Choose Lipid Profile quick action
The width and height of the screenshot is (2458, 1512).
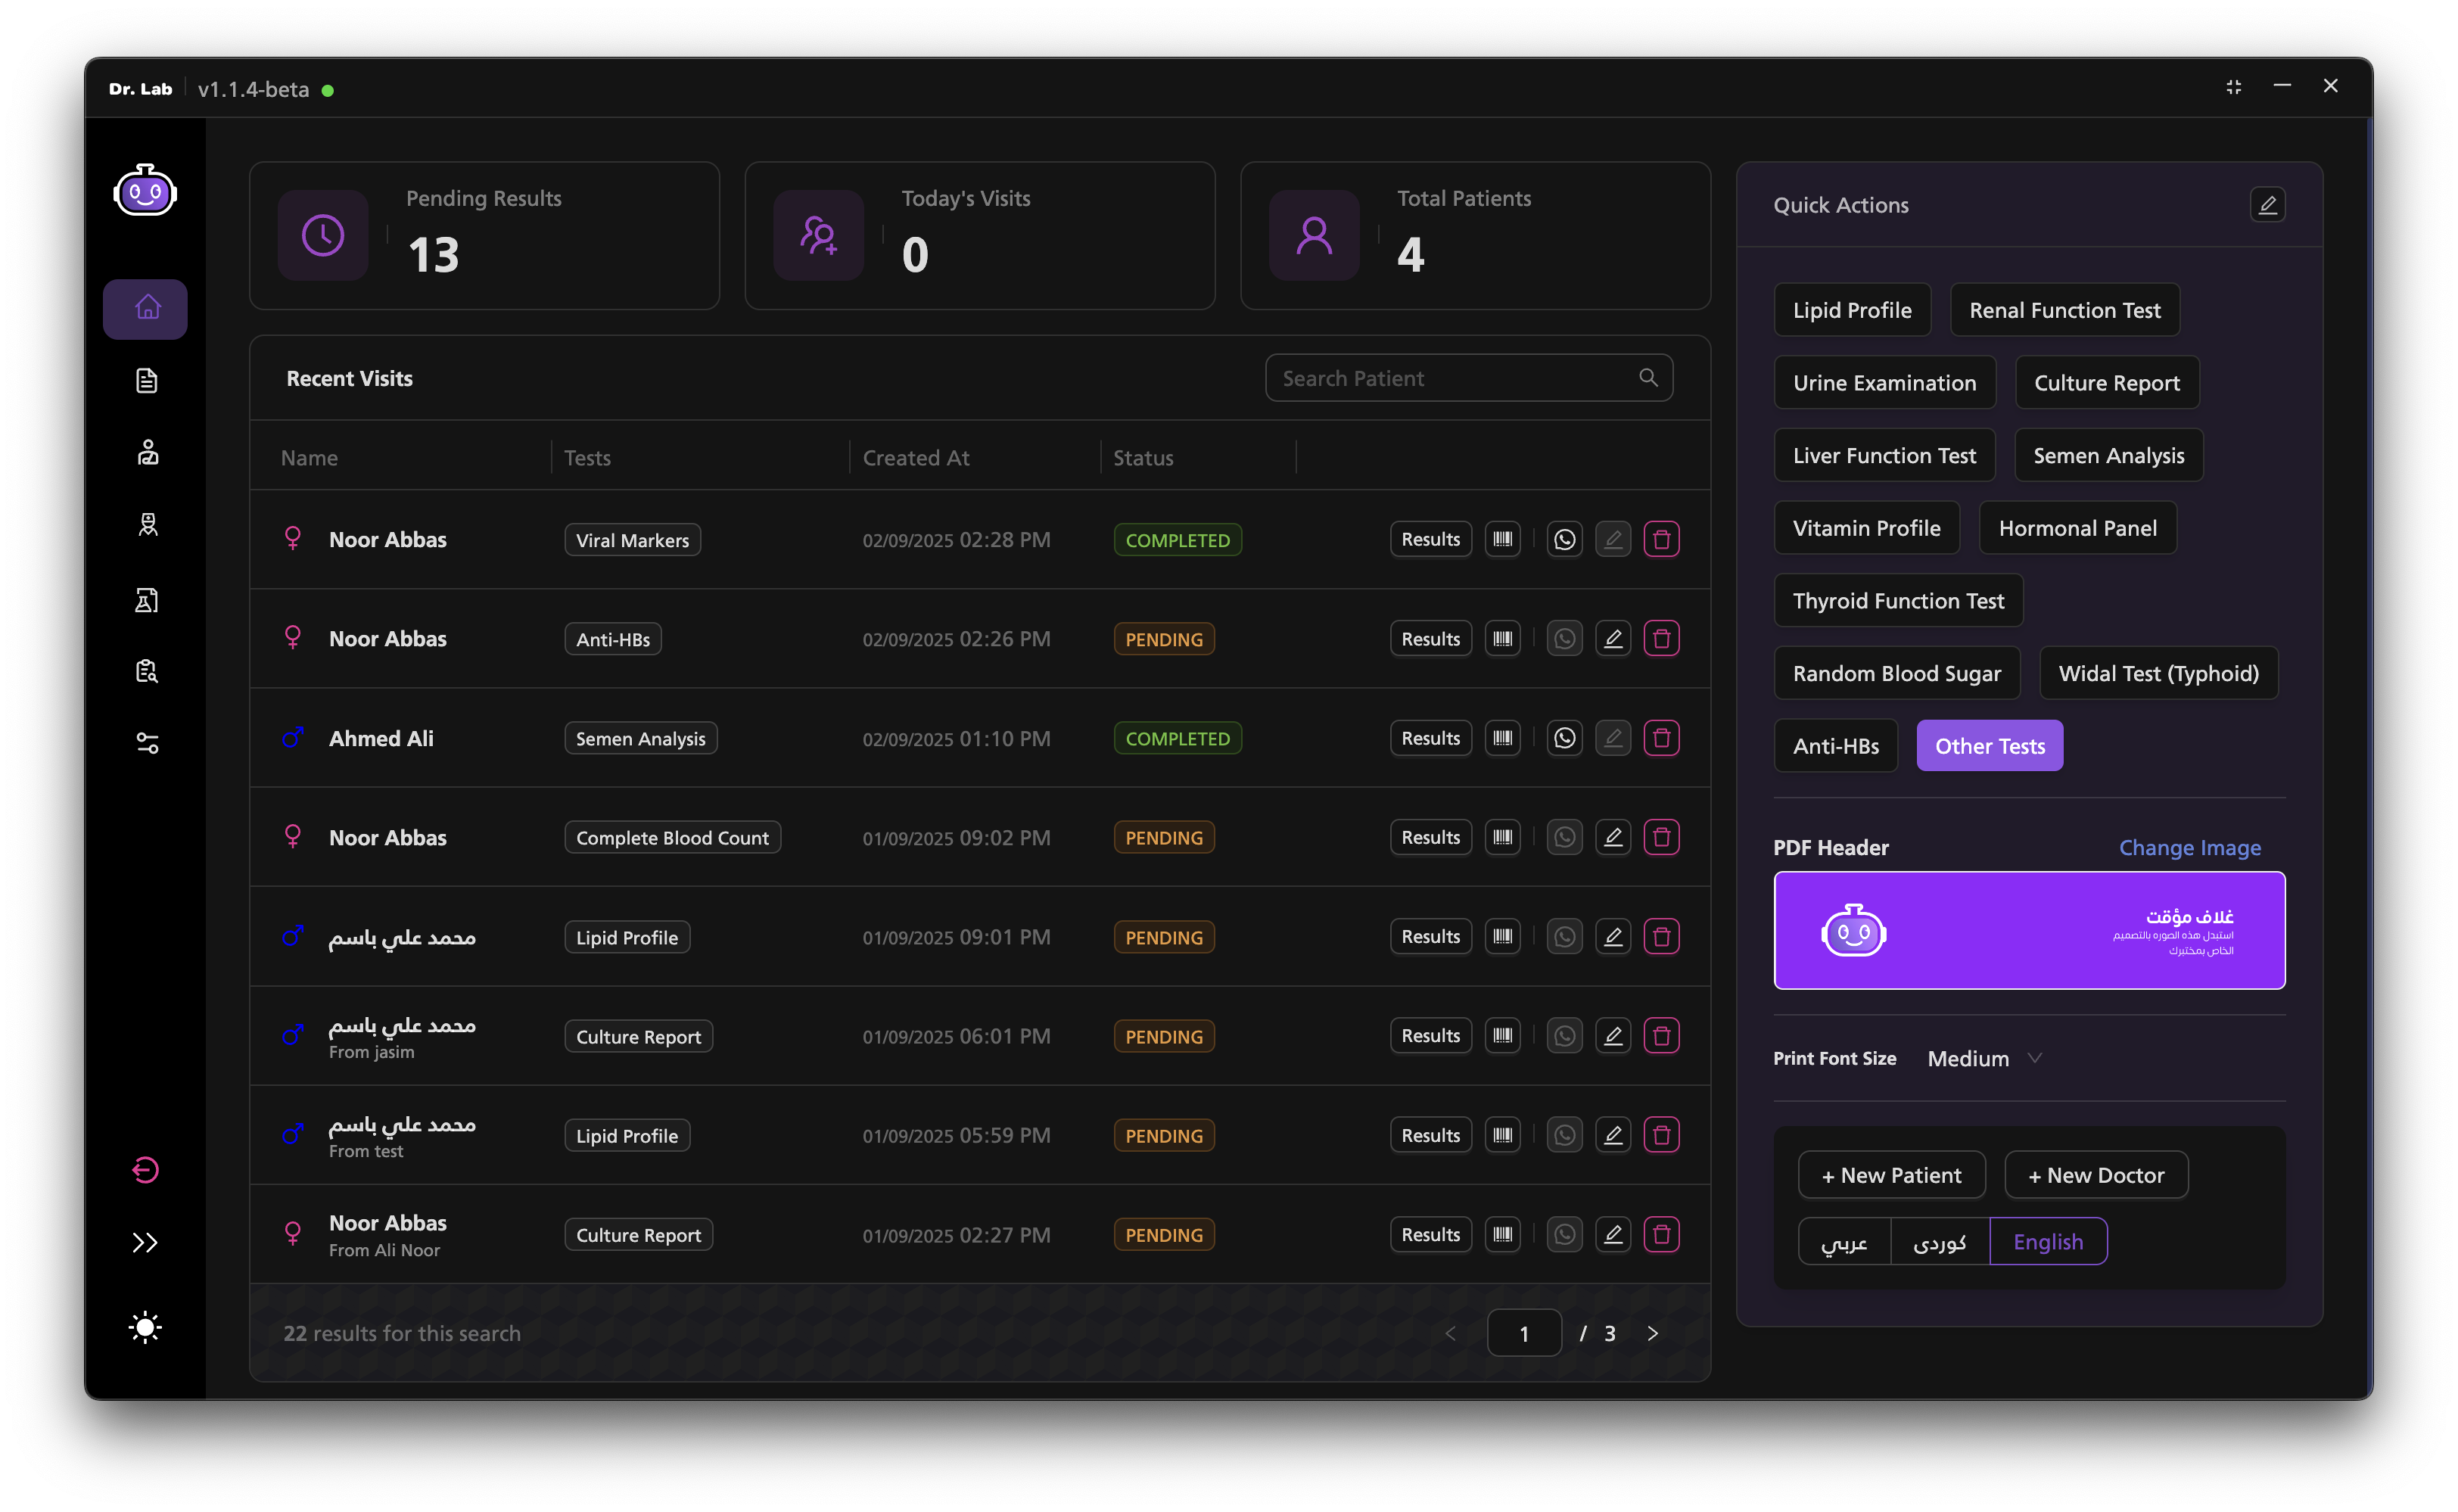point(1851,310)
